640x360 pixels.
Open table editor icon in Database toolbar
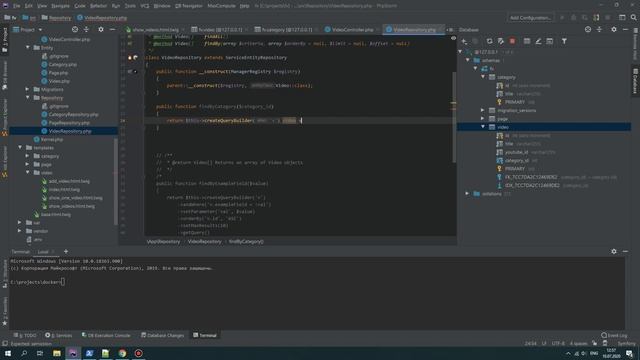coord(527,41)
